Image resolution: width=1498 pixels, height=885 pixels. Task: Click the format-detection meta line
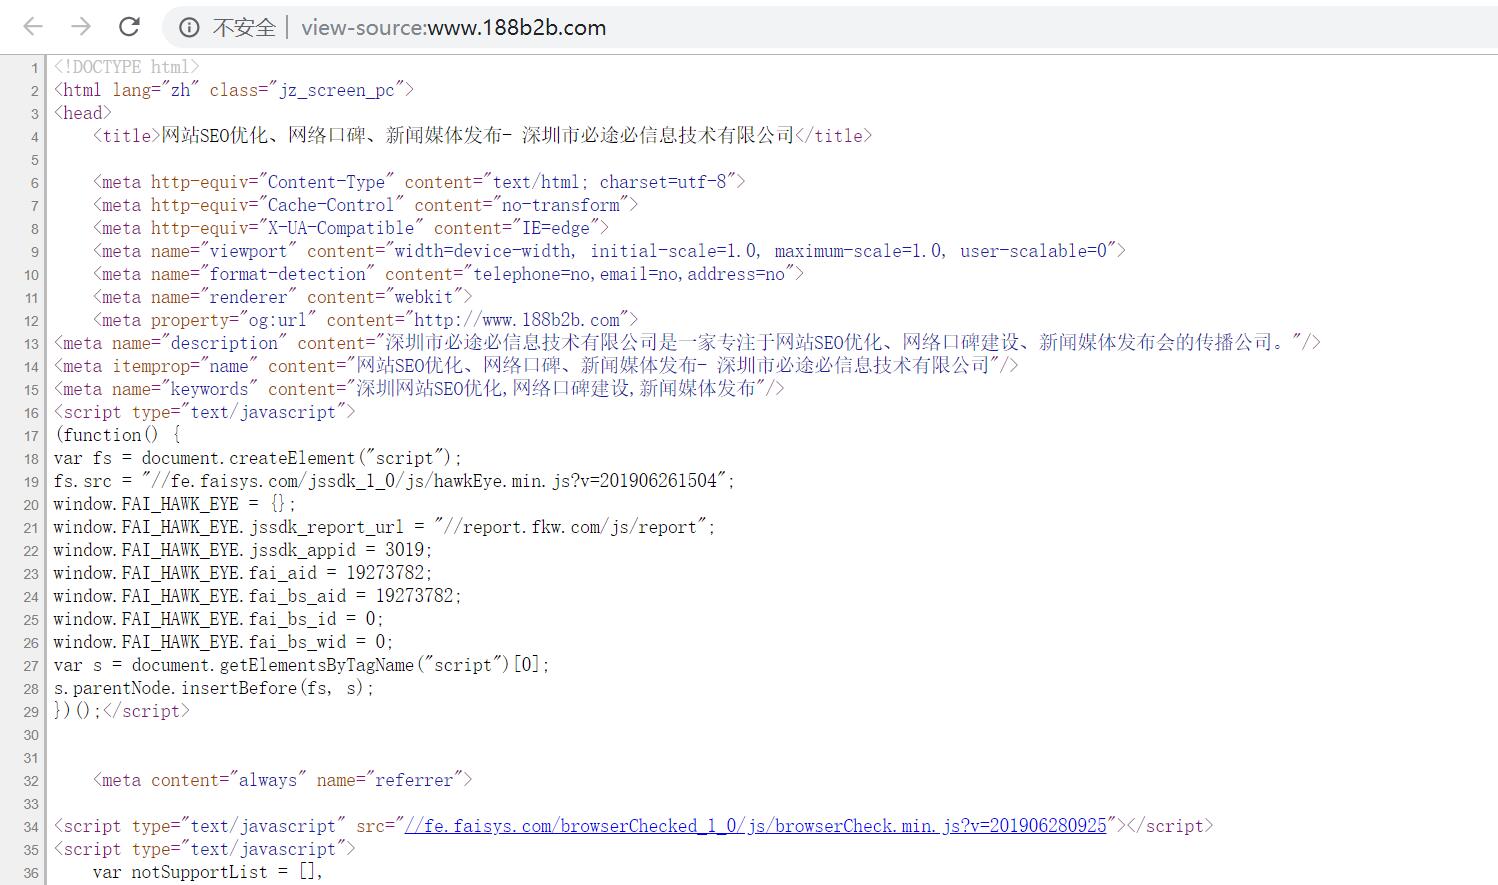pyautogui.click(x=448, y=274)
